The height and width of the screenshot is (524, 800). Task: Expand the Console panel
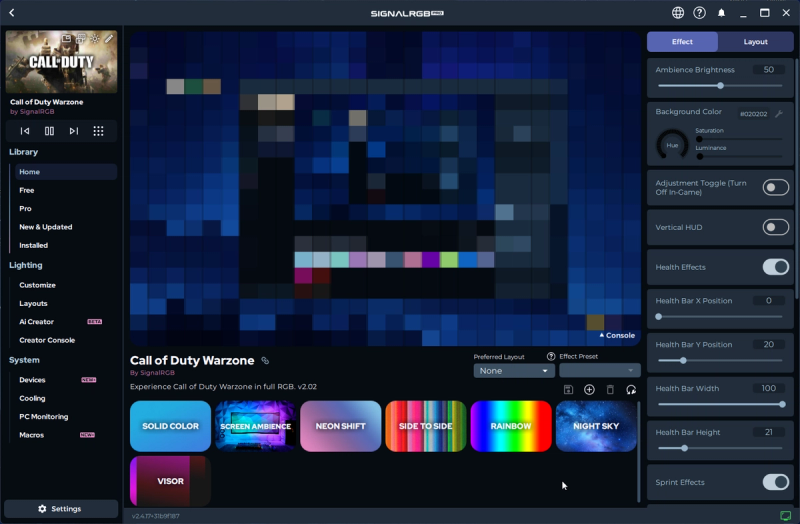(x=617, y=335)
